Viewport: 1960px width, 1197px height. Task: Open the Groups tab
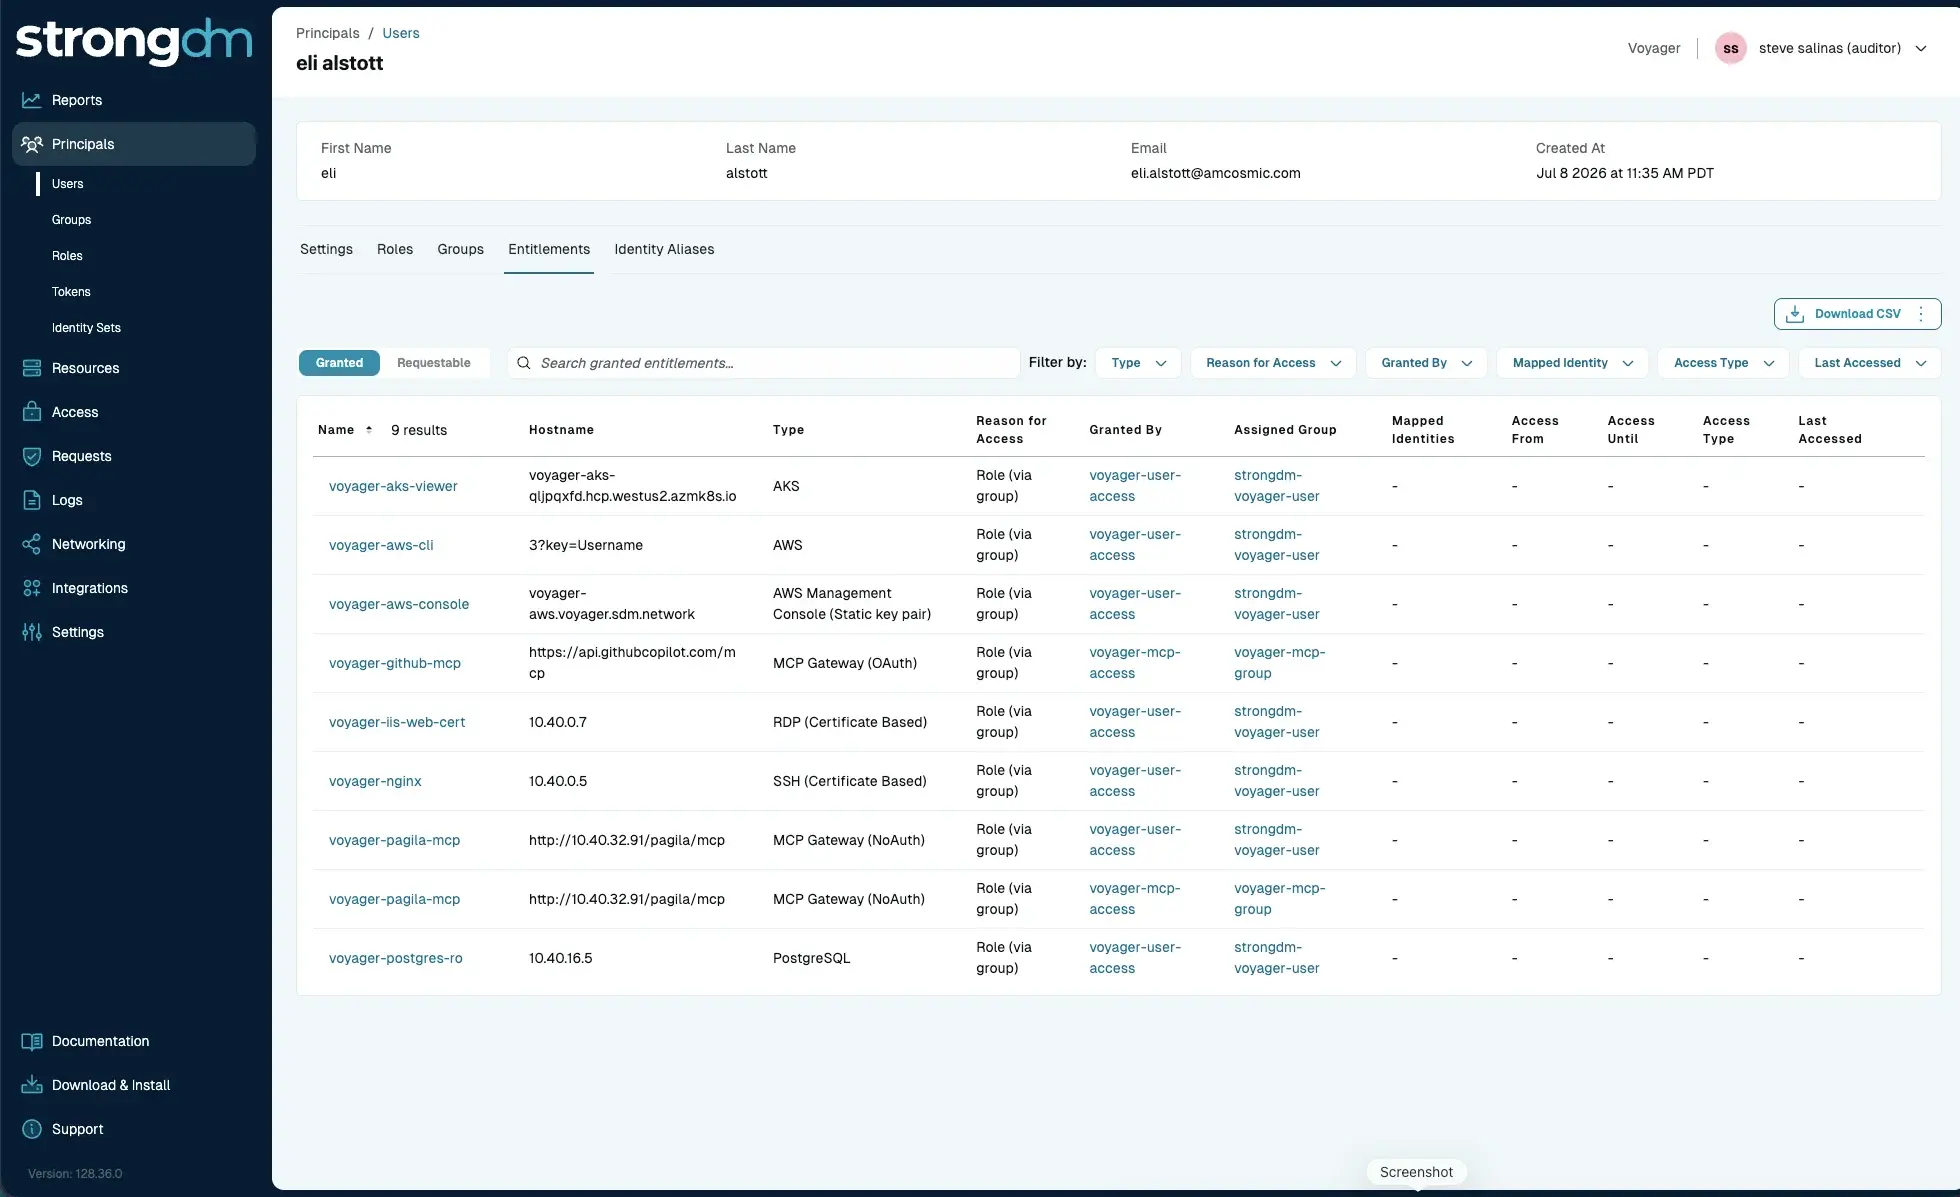460,249
